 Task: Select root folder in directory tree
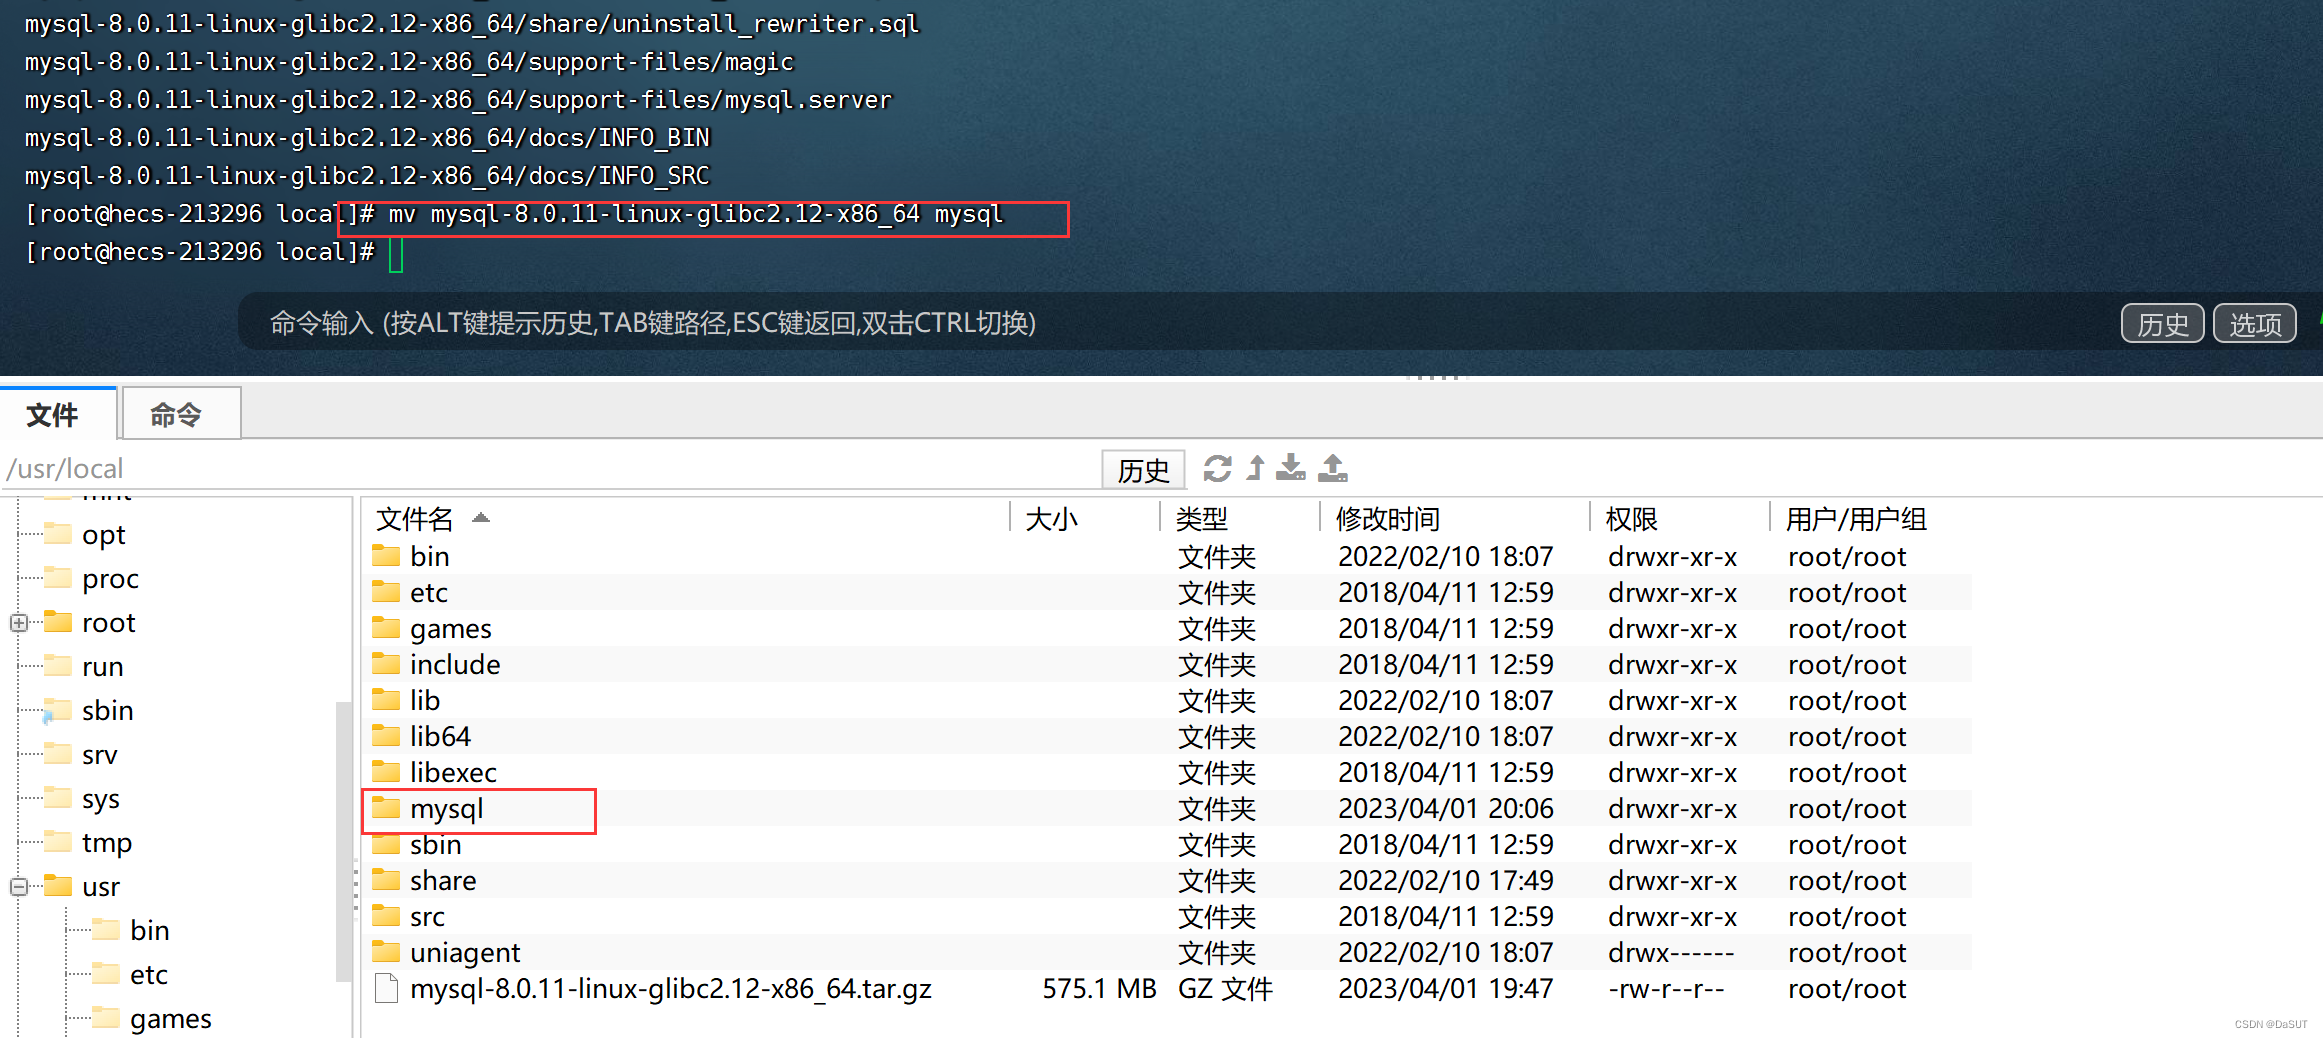click(x=107, y=622)
